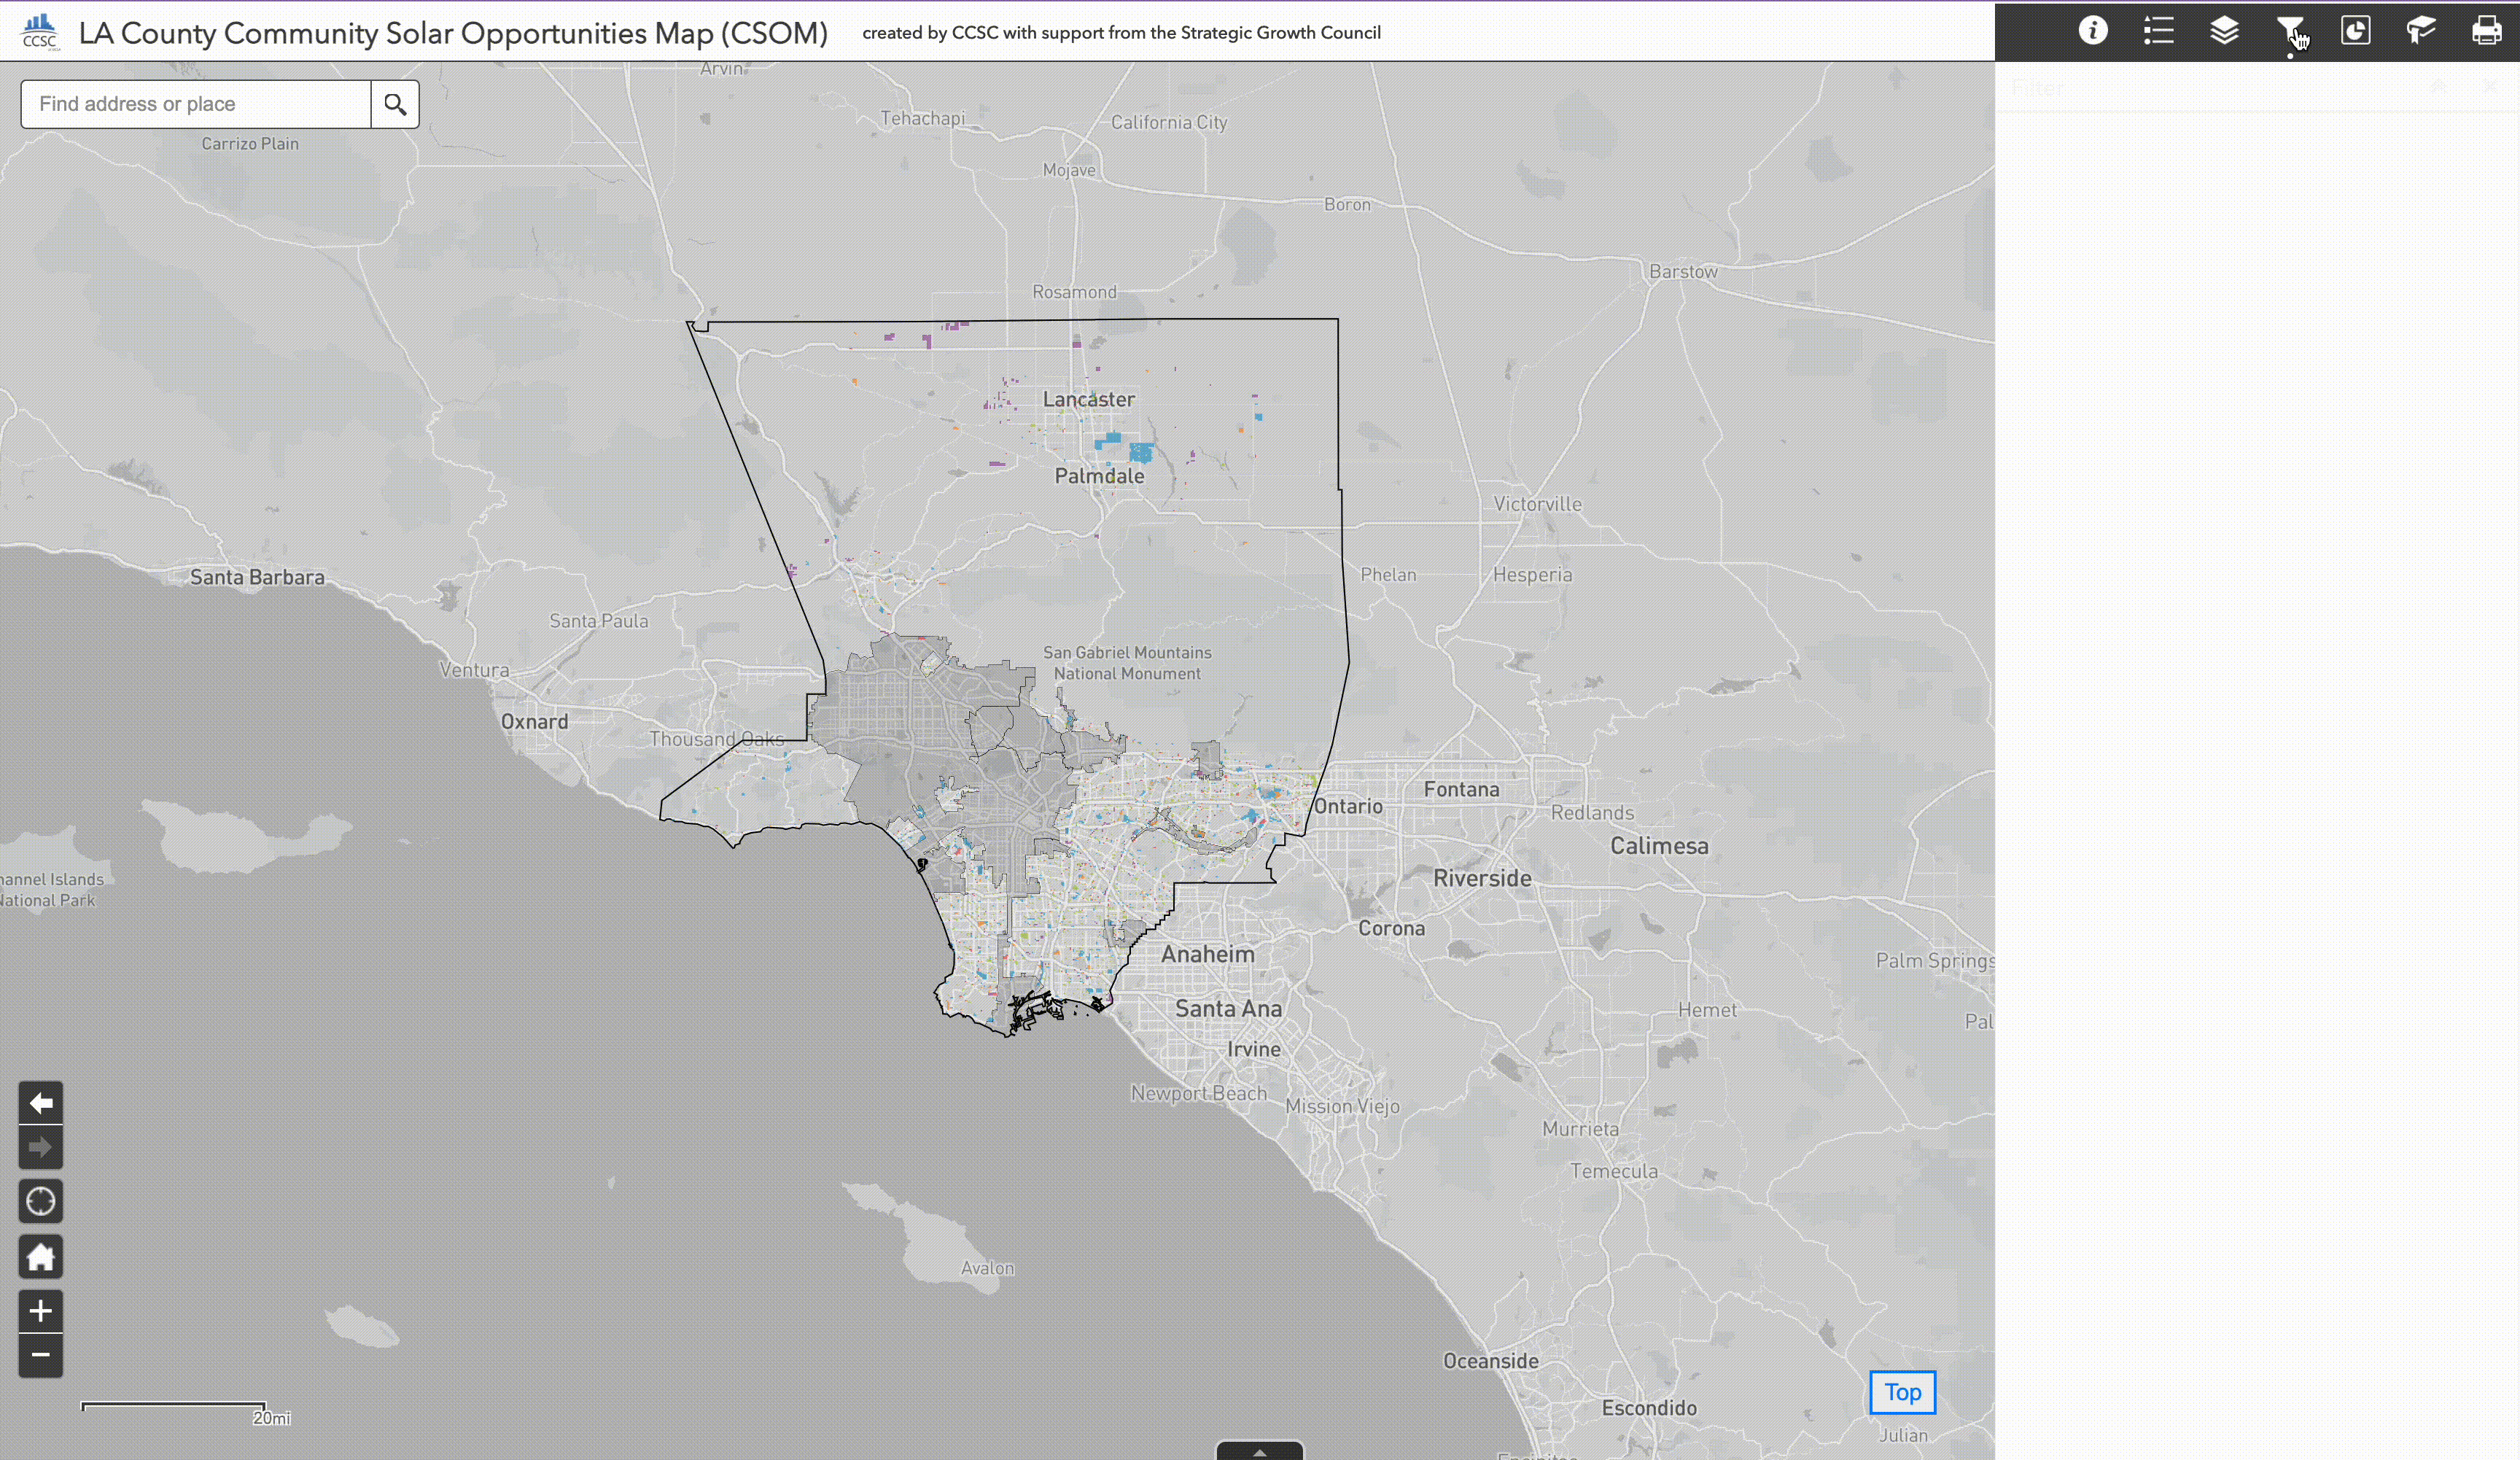Go to the next map extent
The image size is (2520, 1460).
click(41, 1148)
